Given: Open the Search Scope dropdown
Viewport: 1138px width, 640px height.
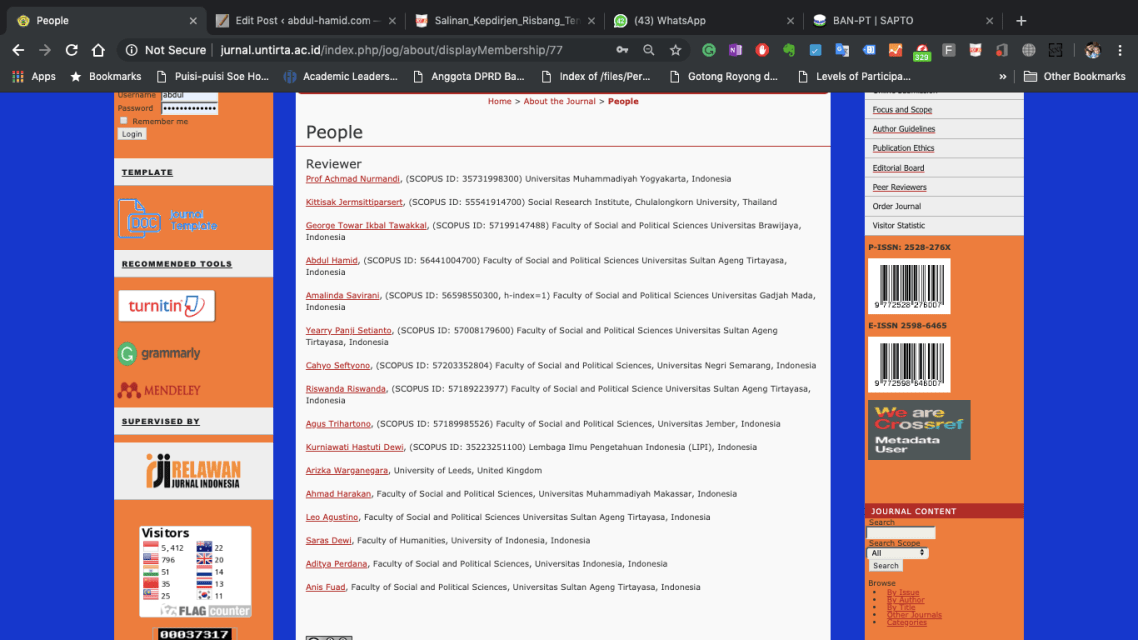Looking at the screenshot, I should pyautogui.click(x=897, y=553).
